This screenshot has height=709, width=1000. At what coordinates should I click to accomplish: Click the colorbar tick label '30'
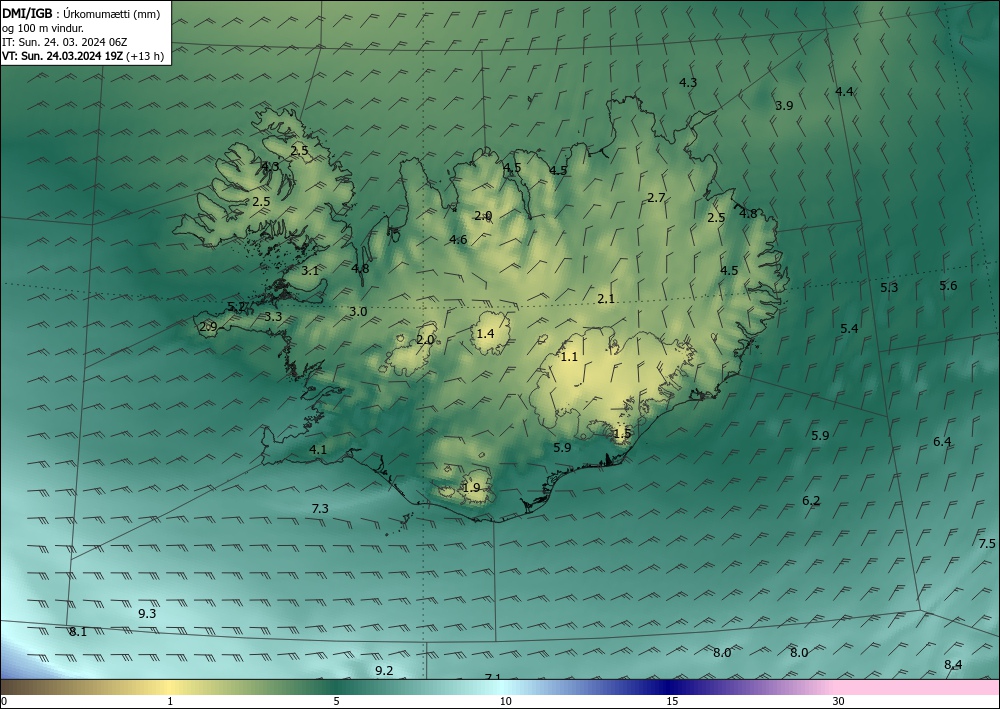coord(839,702)
